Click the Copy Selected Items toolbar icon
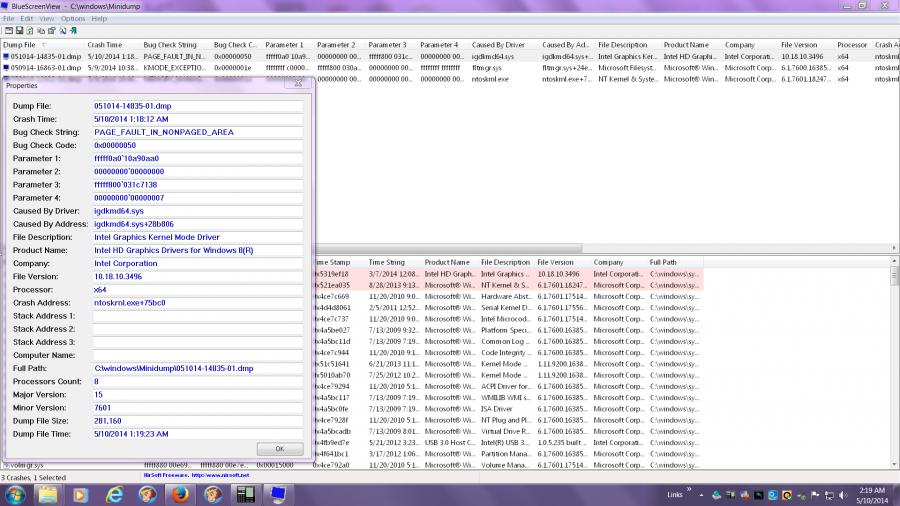 [x=41, y=31]
